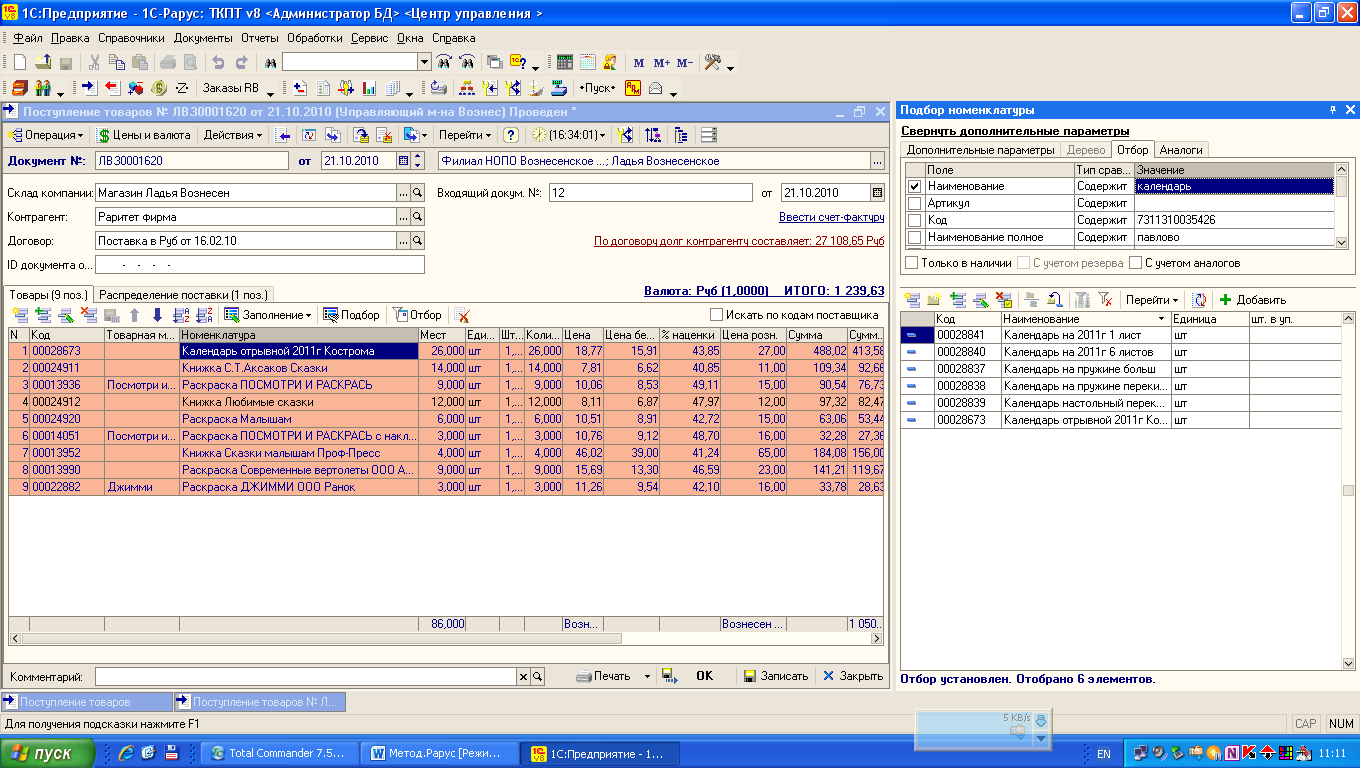Open the calendar icon in main toolbar
Image resolution: width=1360 pixels, height=768 pixels.
[588, 62]
